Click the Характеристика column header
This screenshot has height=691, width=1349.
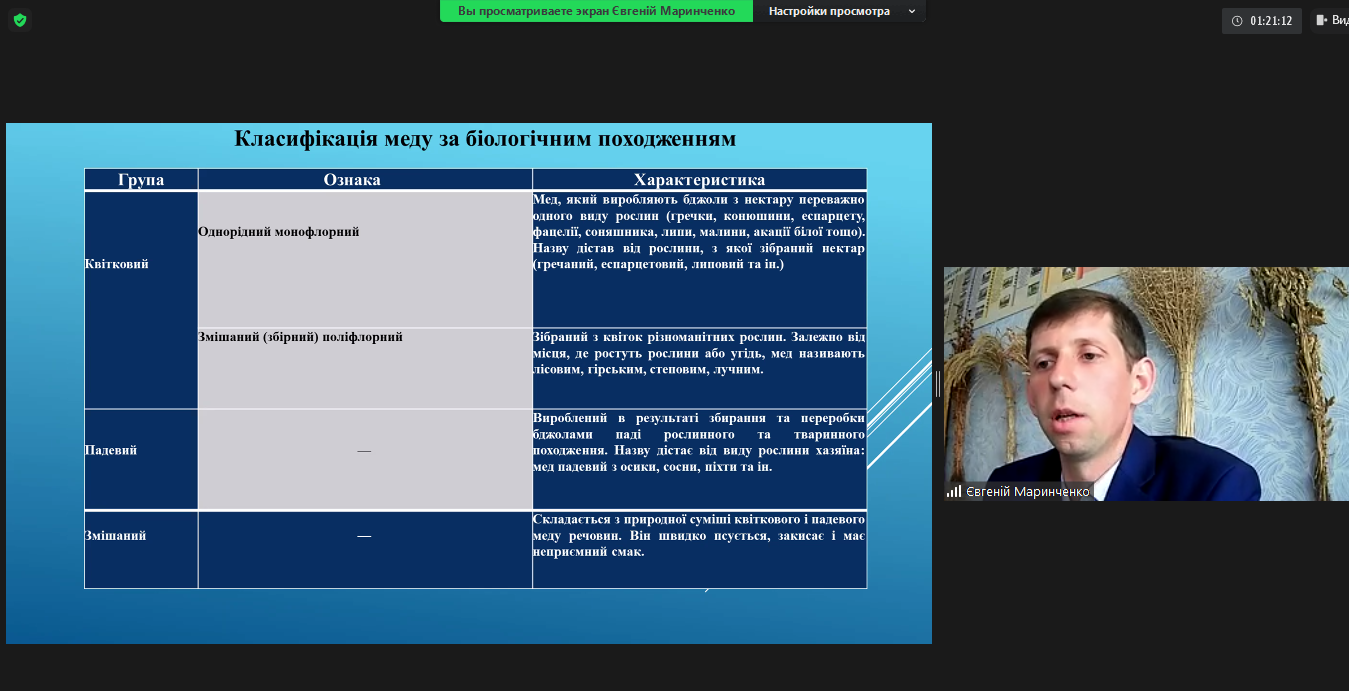click(x=699, y=180)
